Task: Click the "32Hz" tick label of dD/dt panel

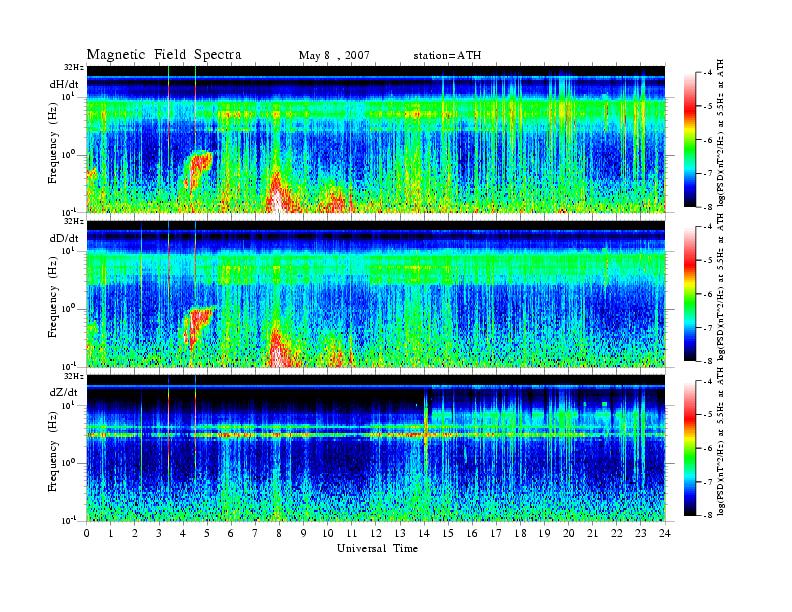Action: coord(74,221)
